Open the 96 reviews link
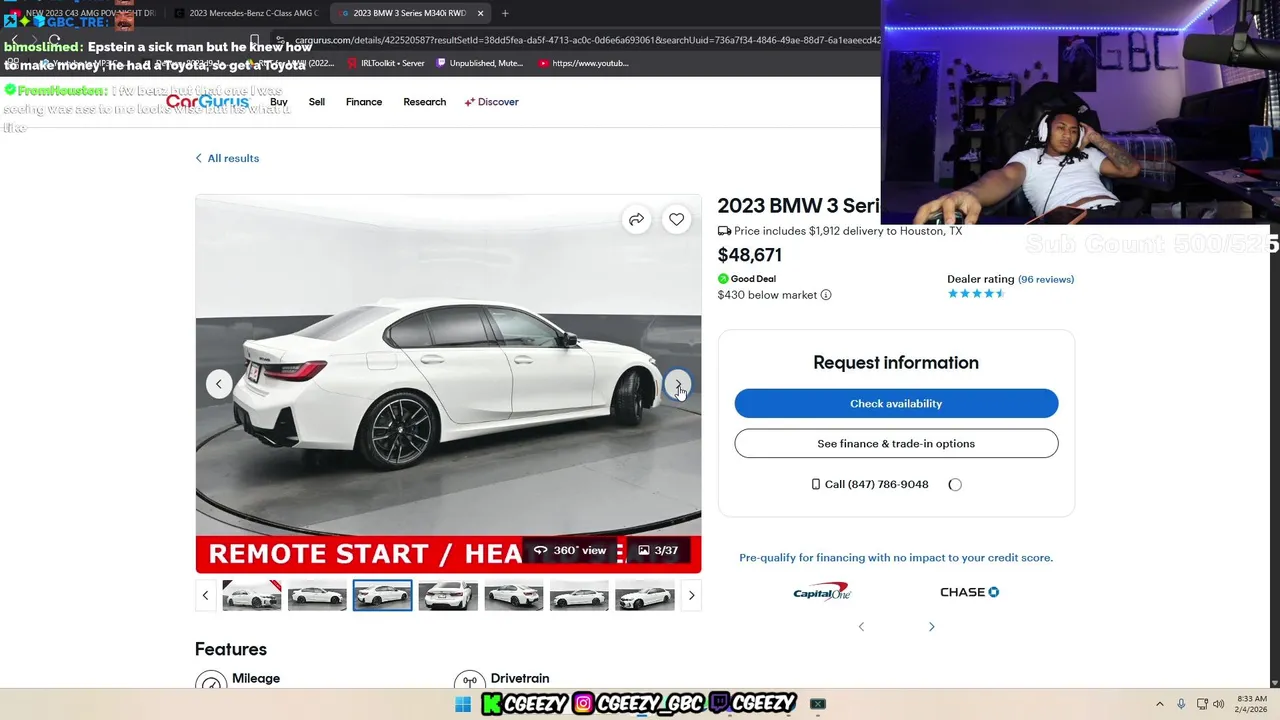The height and width of the screenshot is (720, 1280). pyautogui.click(x=1046, y=279)
